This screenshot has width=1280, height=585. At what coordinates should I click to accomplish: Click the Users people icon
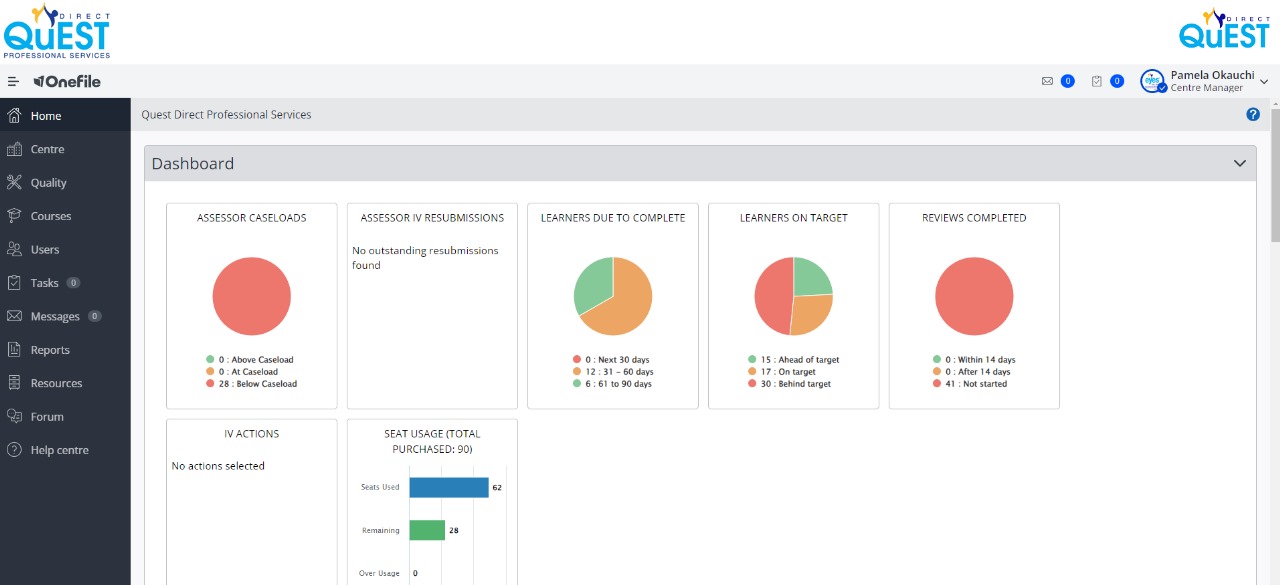(14, 249)
